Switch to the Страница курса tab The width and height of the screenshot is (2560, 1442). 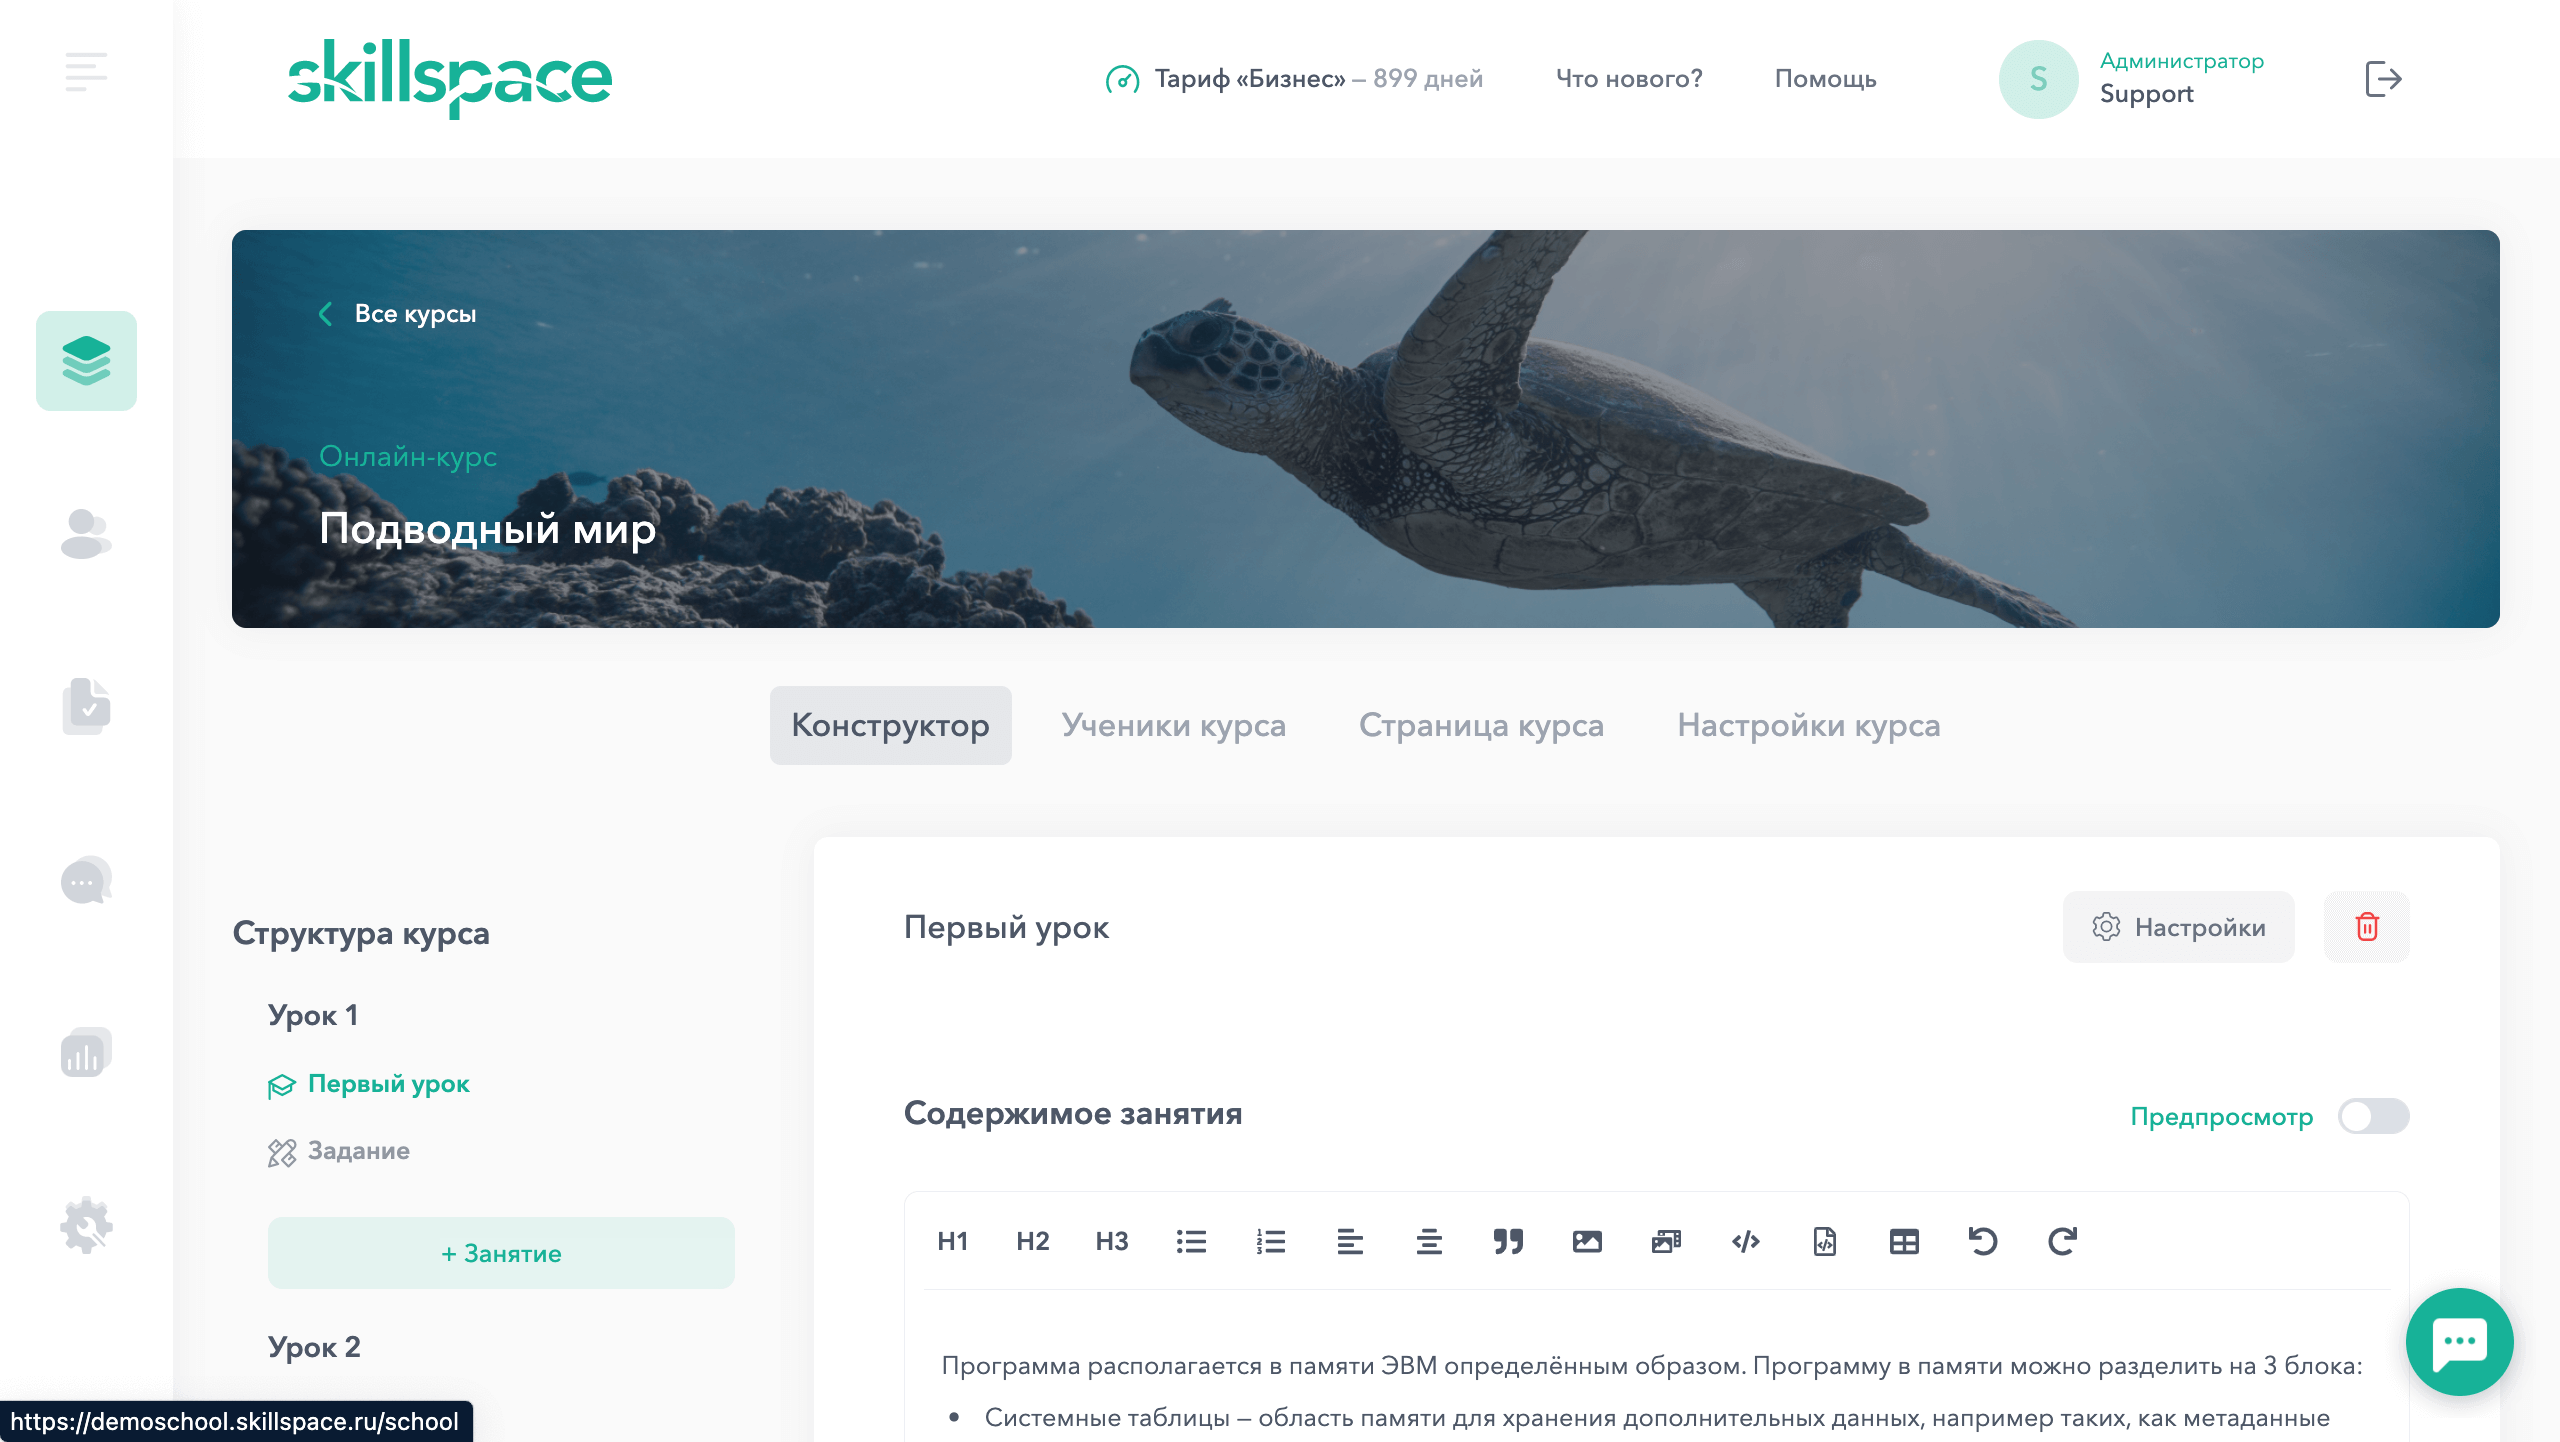[x=1481, y=725]
